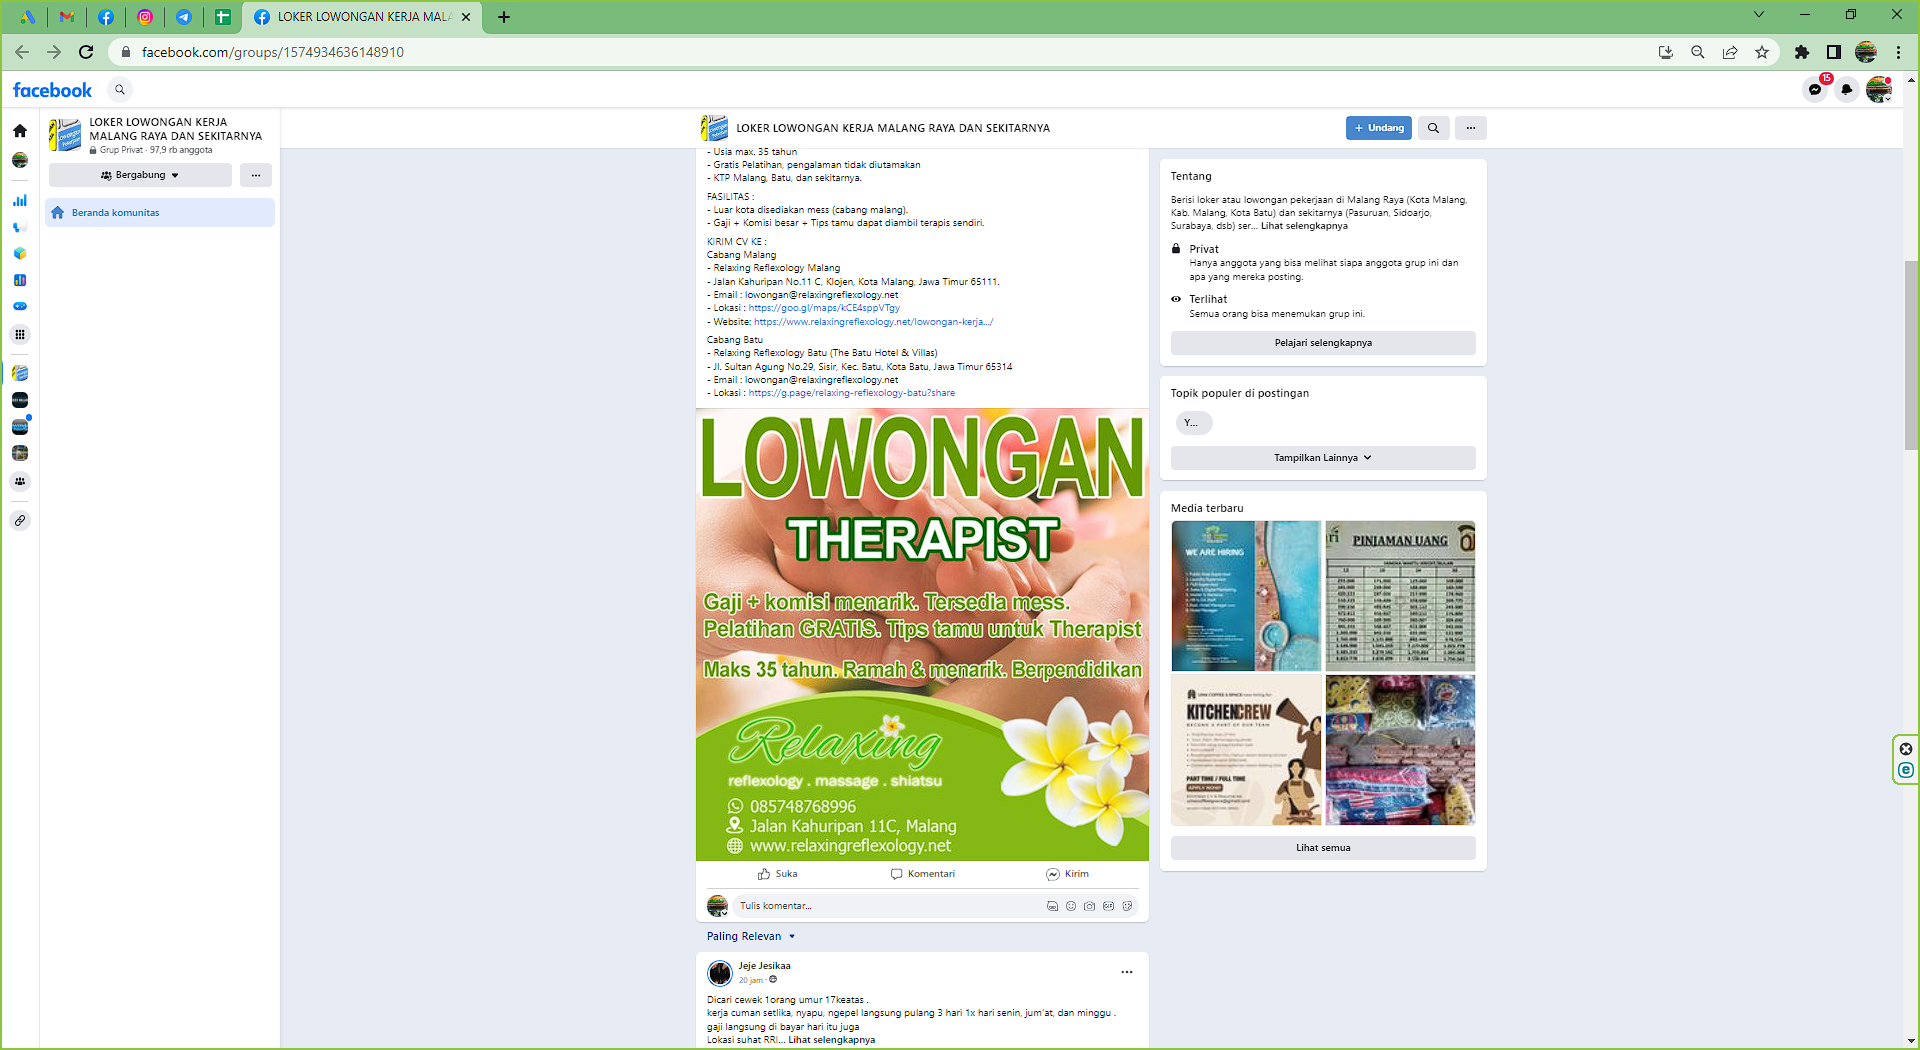Switch commenting identity via comment avatar
This screenshot has width=1920, height=1050.
tap(717, 906)
